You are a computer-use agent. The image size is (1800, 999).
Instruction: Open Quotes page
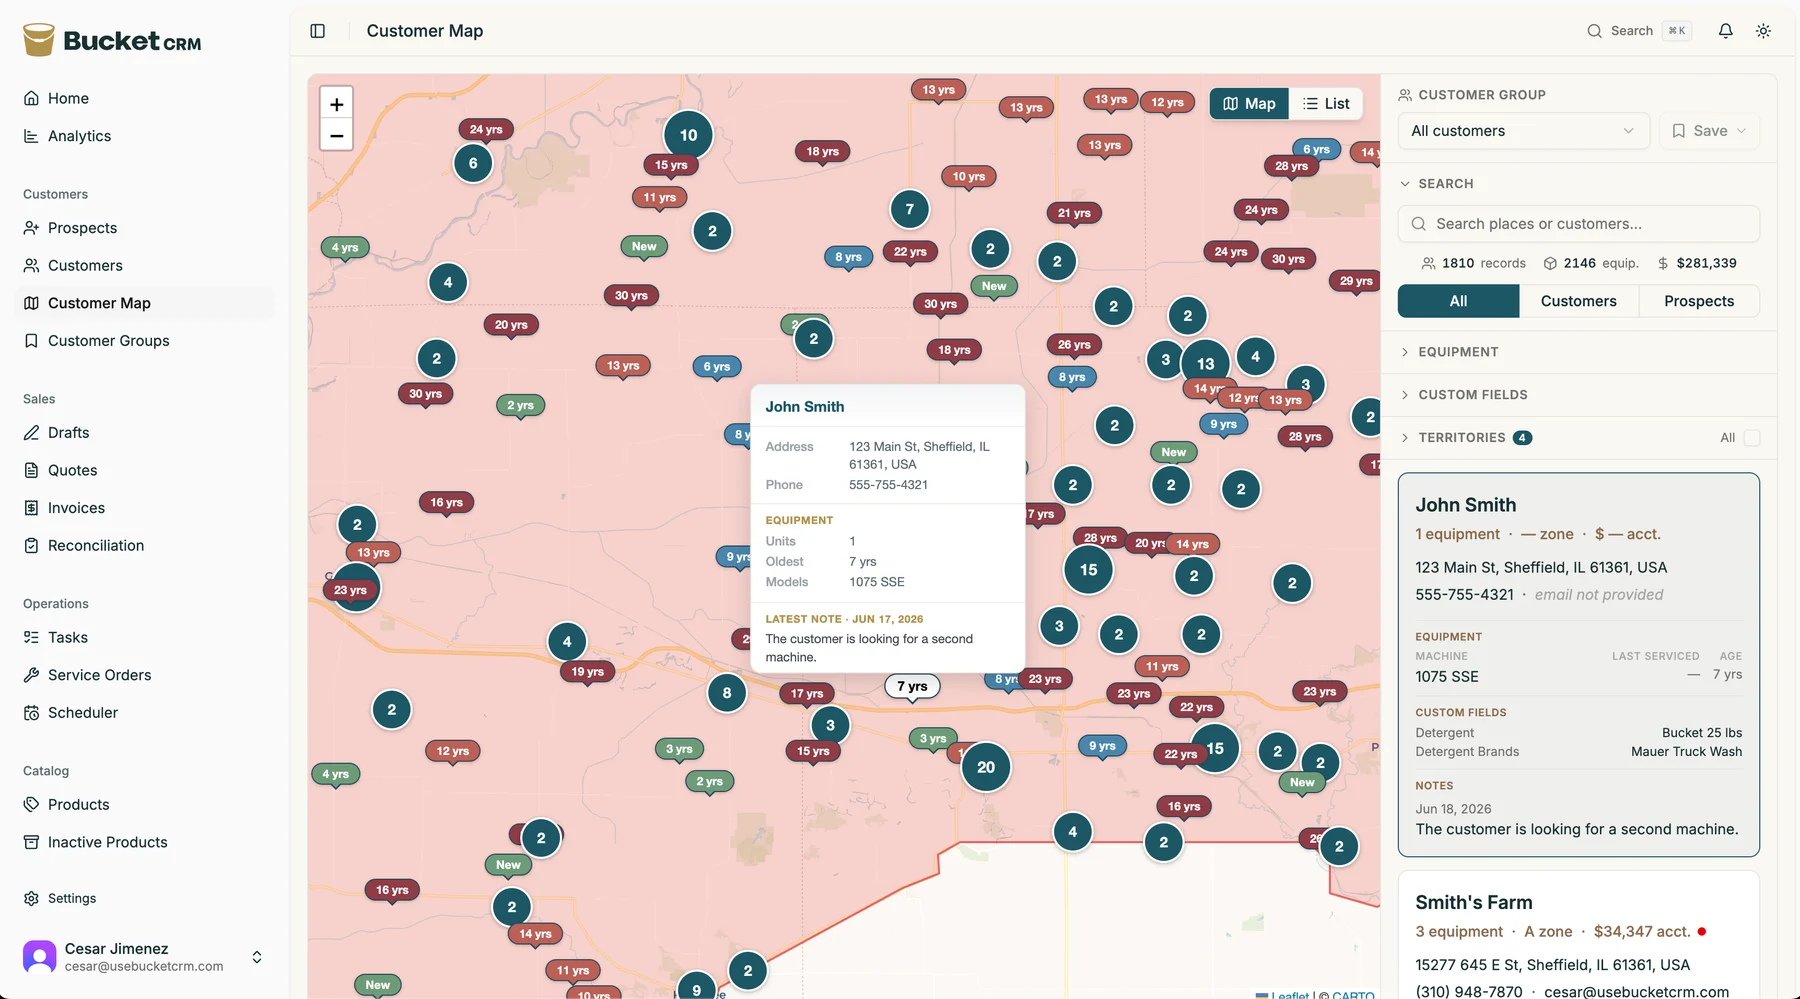pyautogui.click(x=146, y=470)
